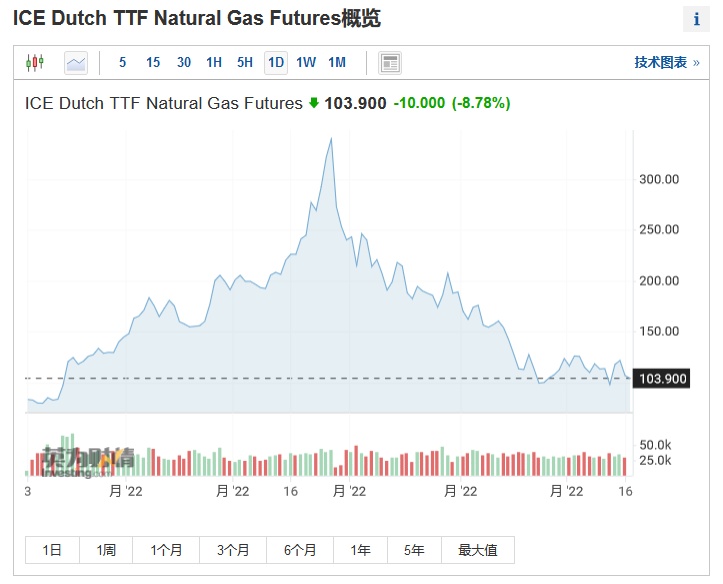This screenshot has height=584, width=723.
Task: Choose the 1H time interval
Action: point(214,63)
